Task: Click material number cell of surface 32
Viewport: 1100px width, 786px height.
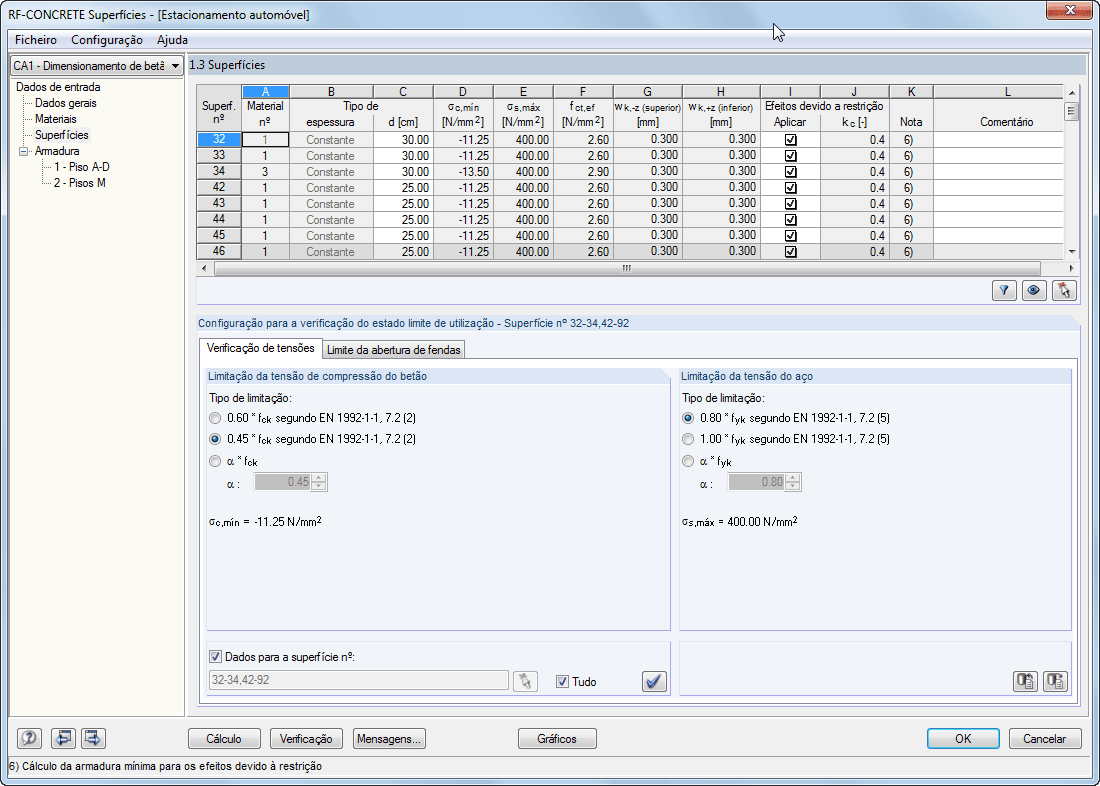Action: pos(265,140)
